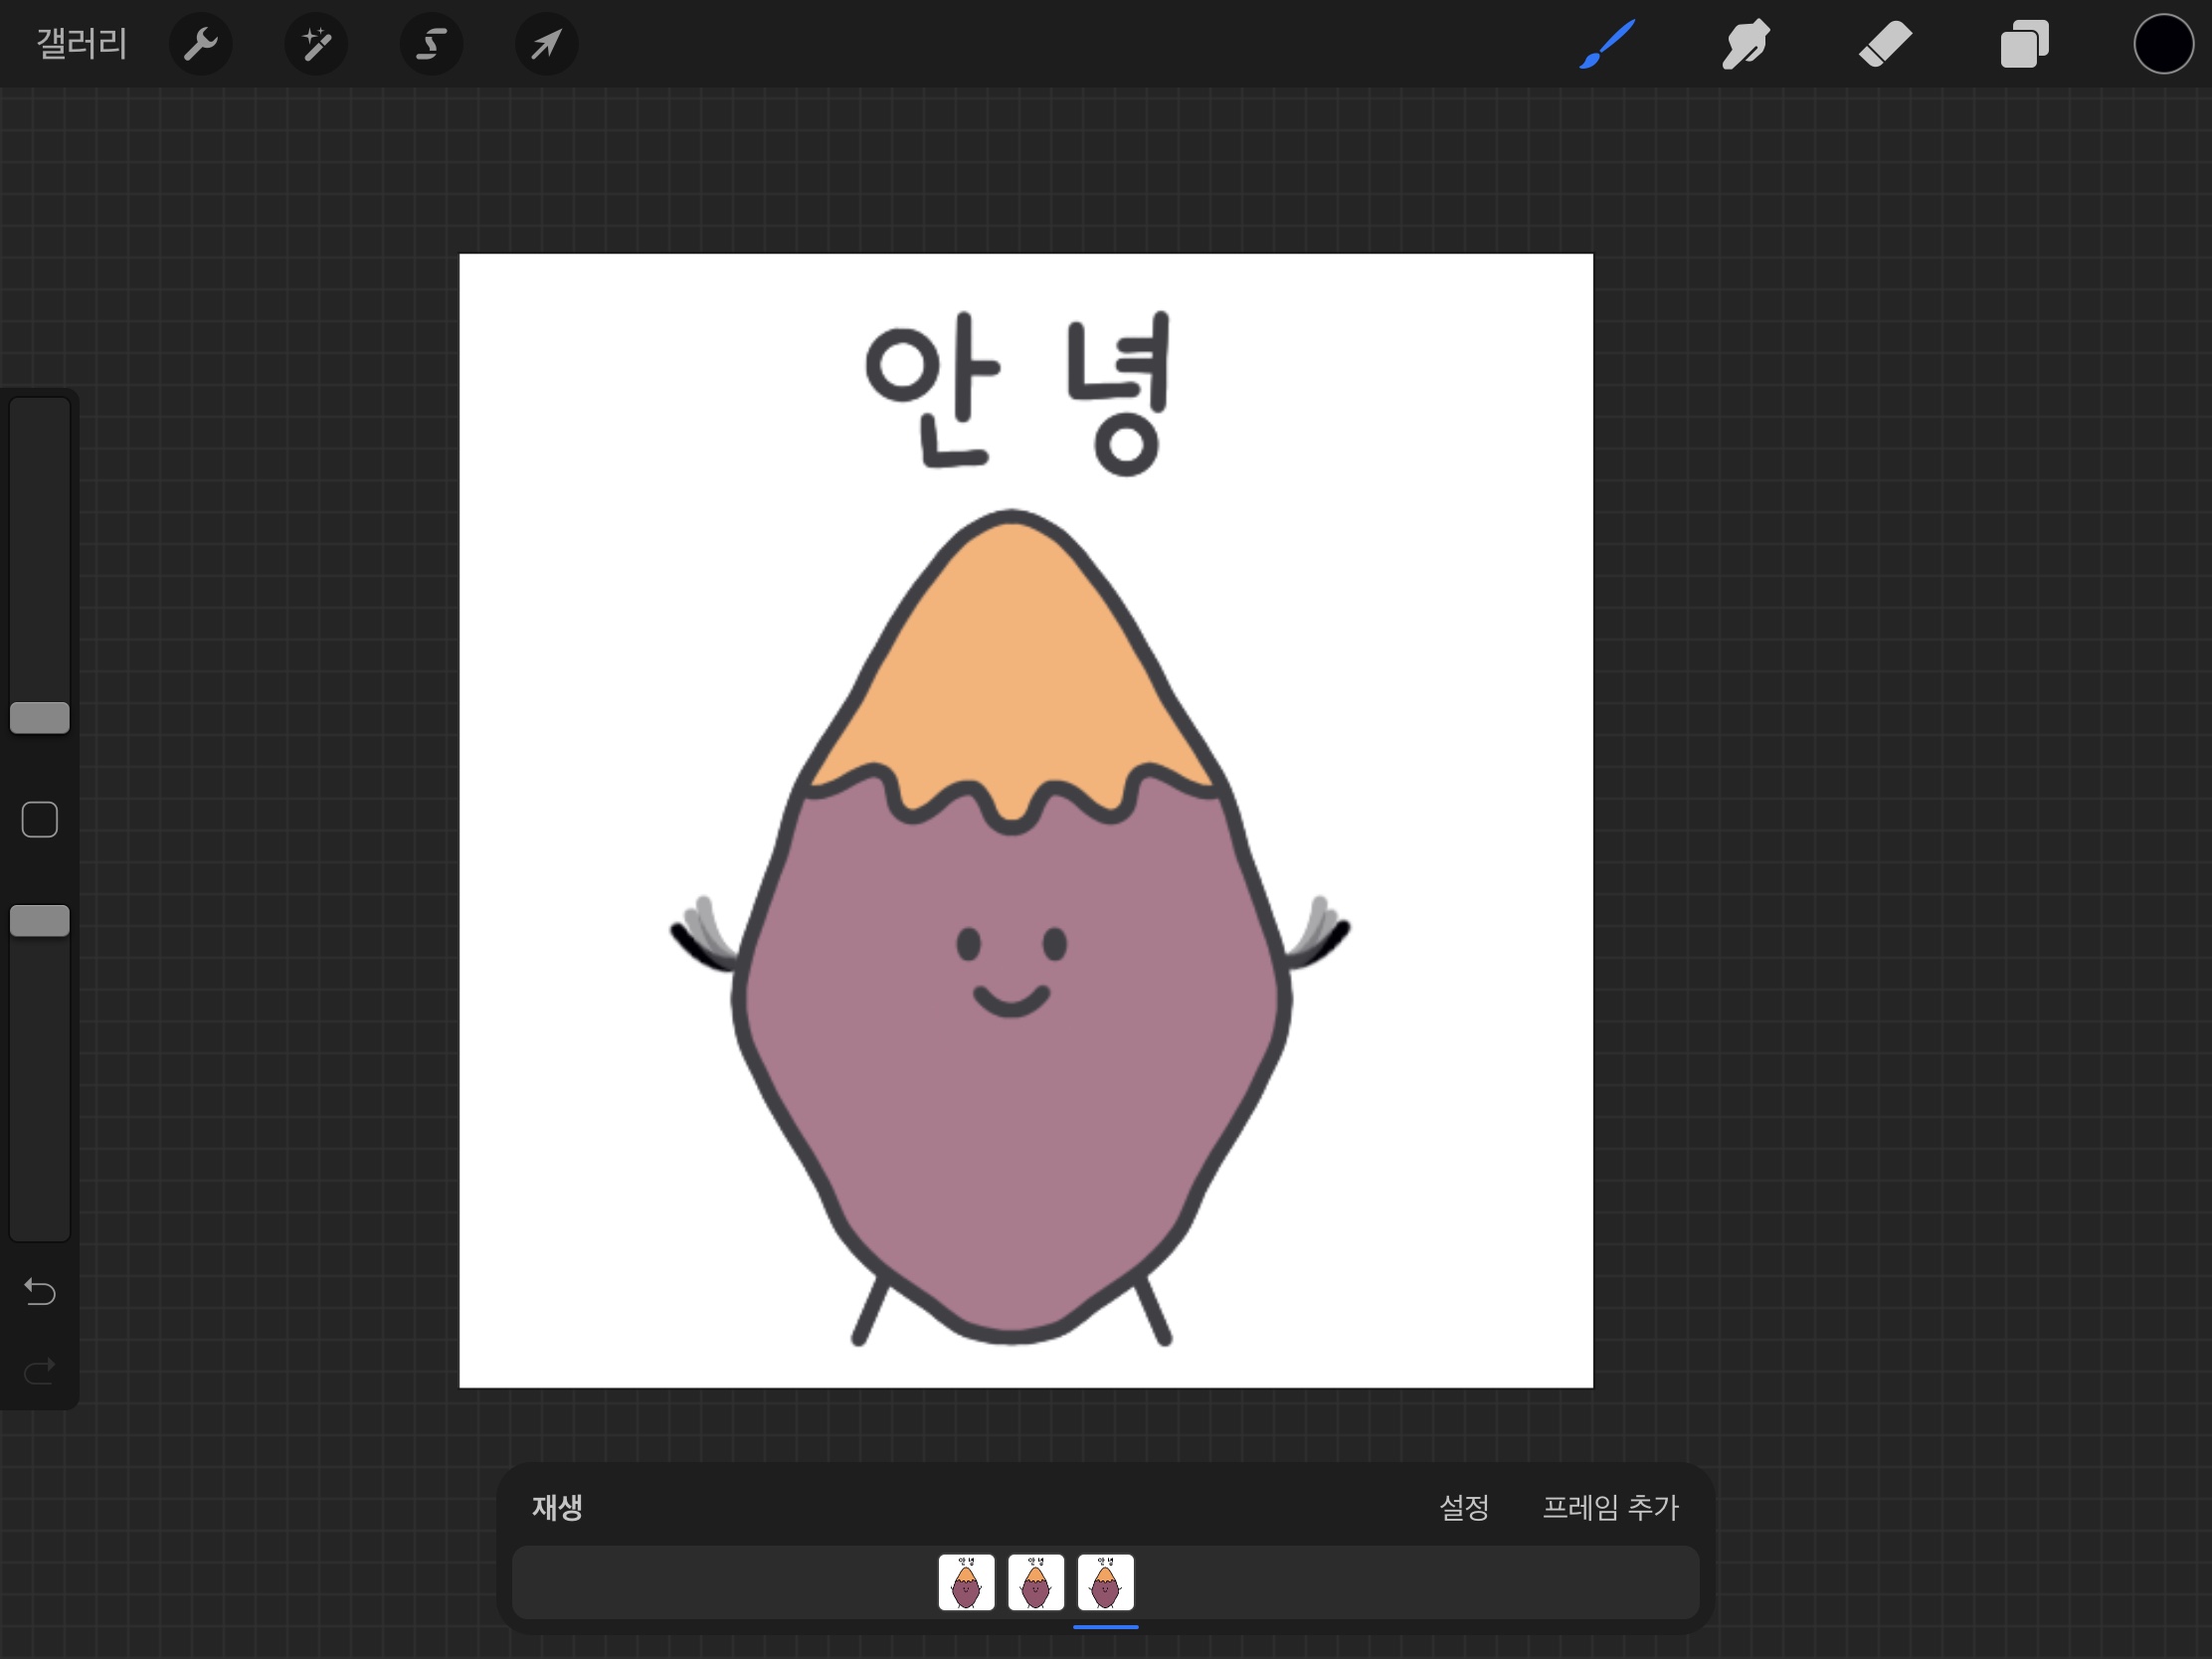Activate the Transform arrow tool
The image size is (2212, 1659).
(x=546, y=44)
